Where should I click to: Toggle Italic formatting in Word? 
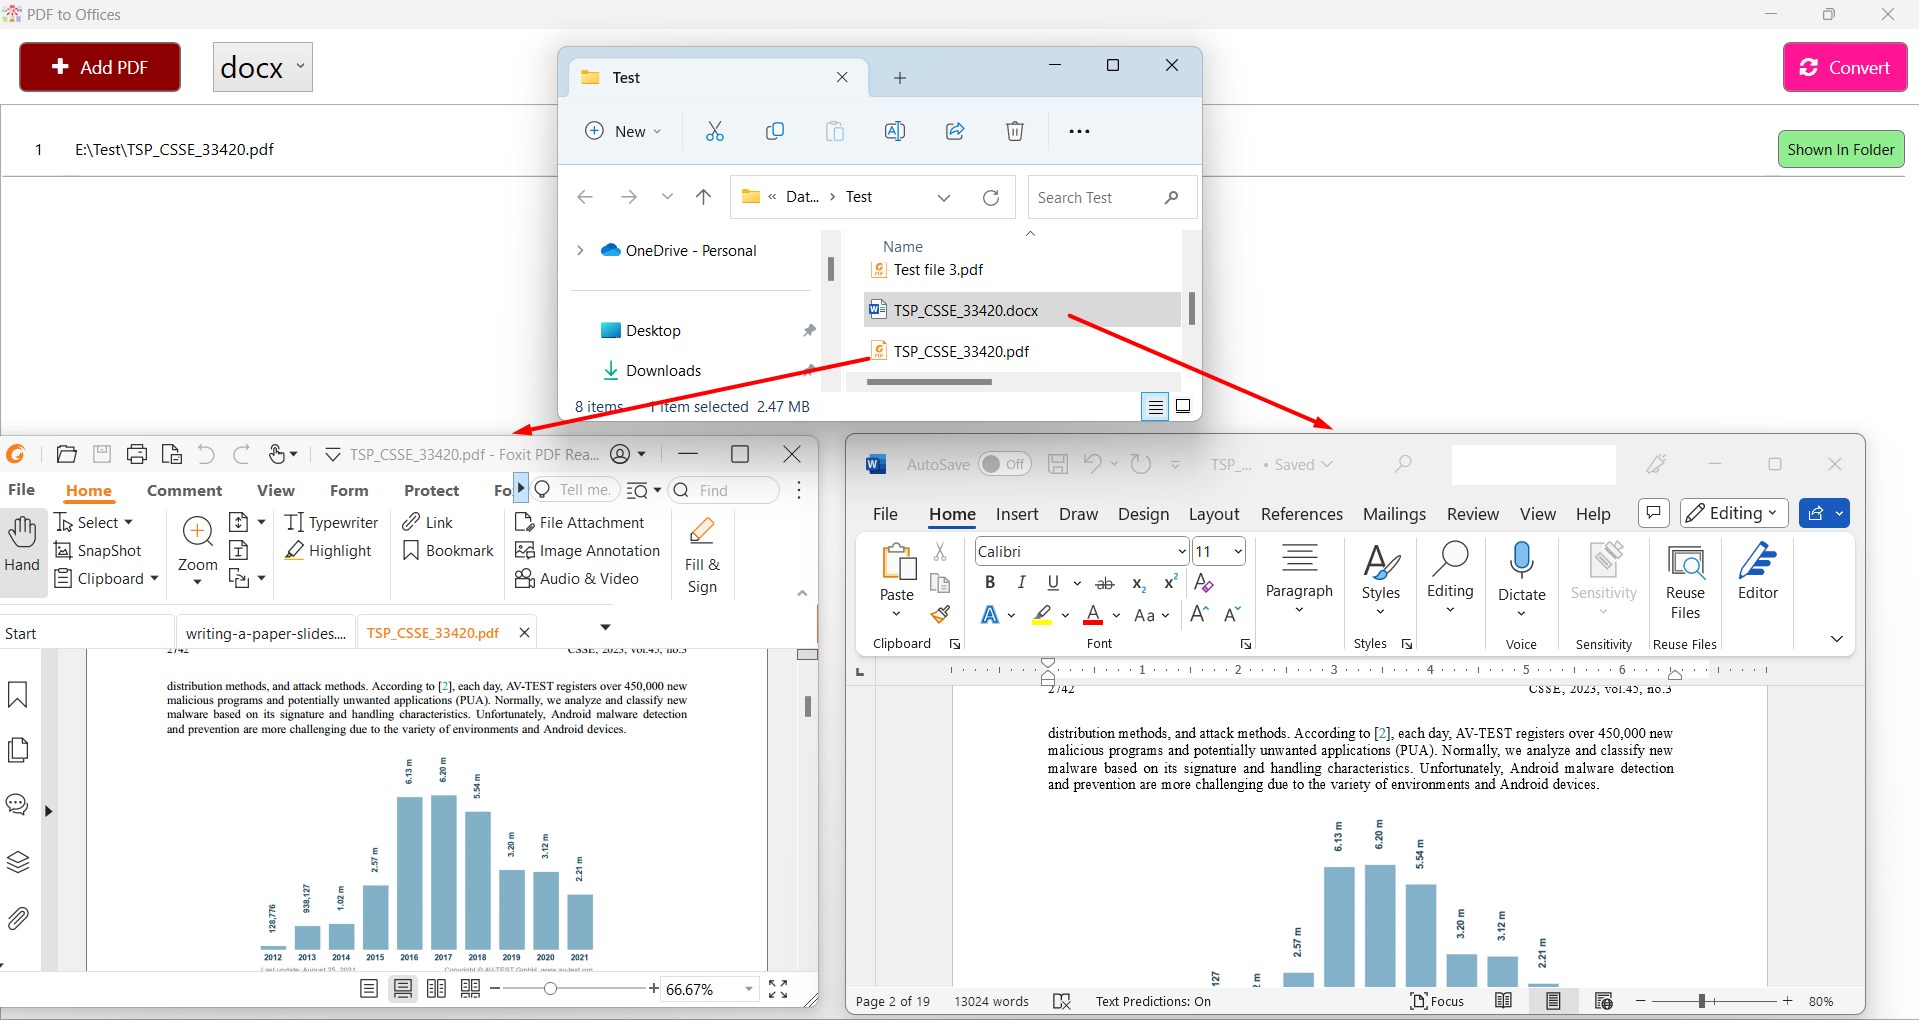tap(1021, 583)
